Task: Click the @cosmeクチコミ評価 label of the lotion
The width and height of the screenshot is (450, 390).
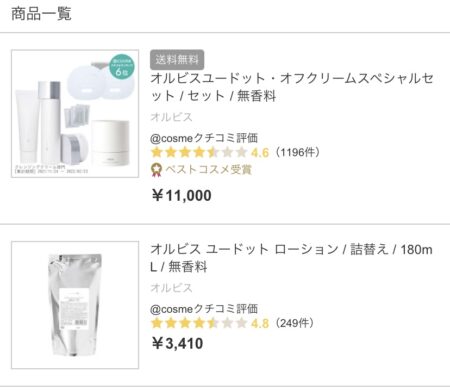Action: (x=204, y=309)
